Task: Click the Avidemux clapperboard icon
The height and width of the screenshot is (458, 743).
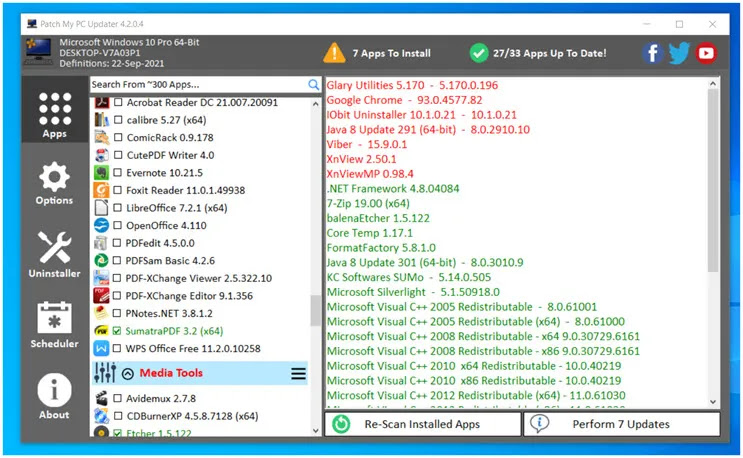Action: coord(101,398)
